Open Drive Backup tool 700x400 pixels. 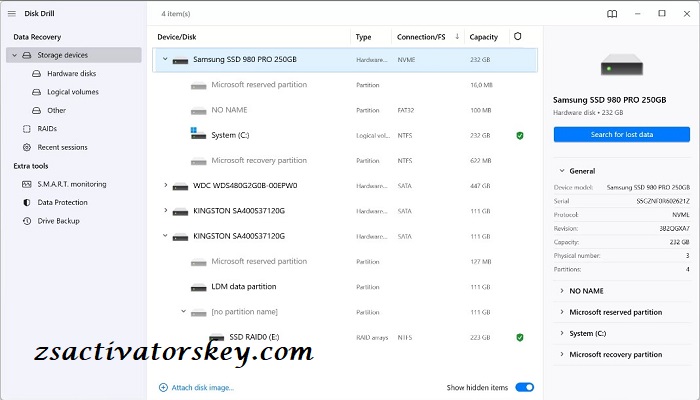point(58,221)
